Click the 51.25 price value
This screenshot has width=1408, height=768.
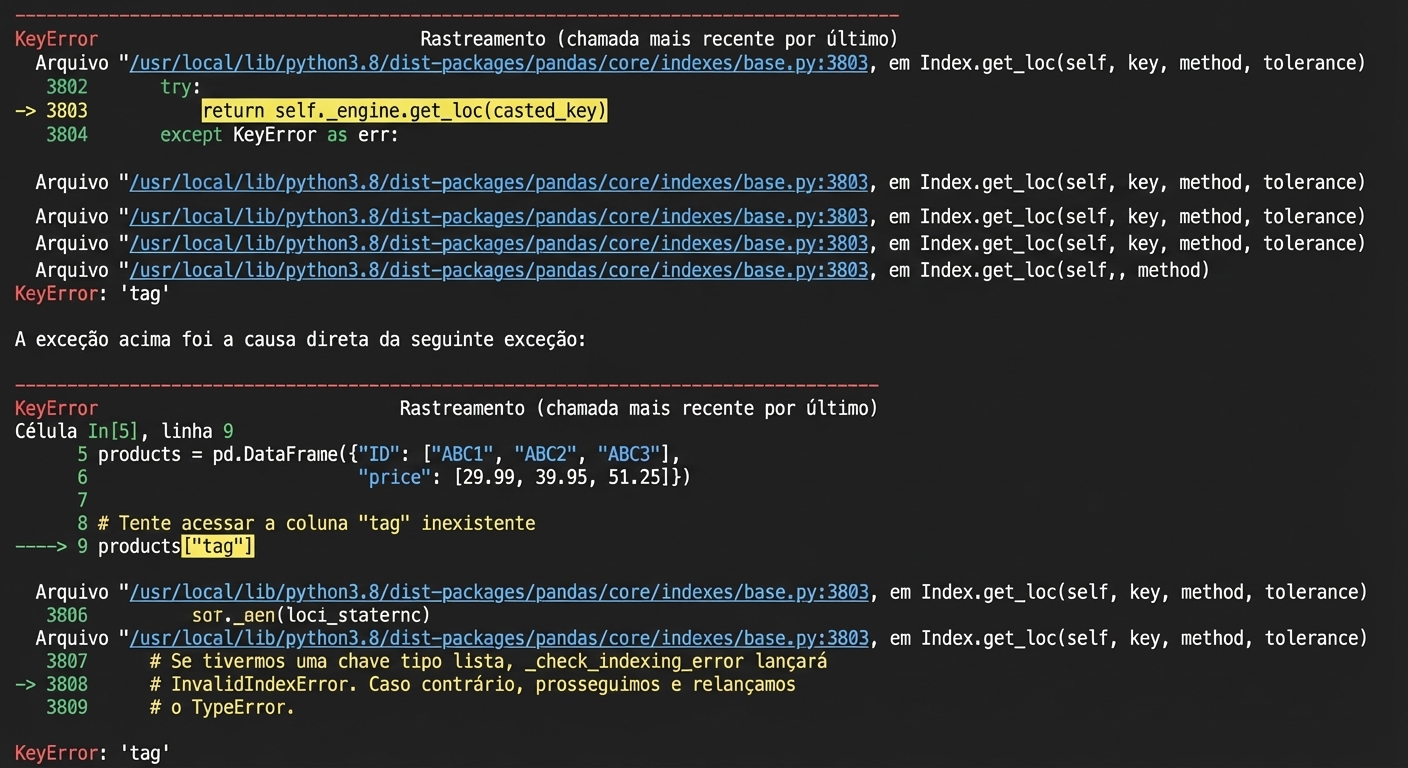tap(634, 477)
